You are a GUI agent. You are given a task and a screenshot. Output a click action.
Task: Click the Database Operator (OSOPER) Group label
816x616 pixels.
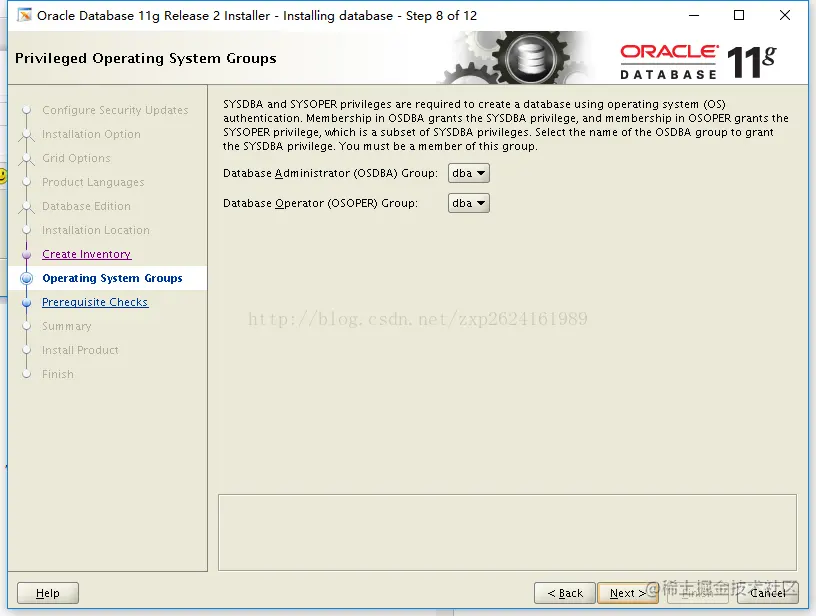click(x=321, y=203)
